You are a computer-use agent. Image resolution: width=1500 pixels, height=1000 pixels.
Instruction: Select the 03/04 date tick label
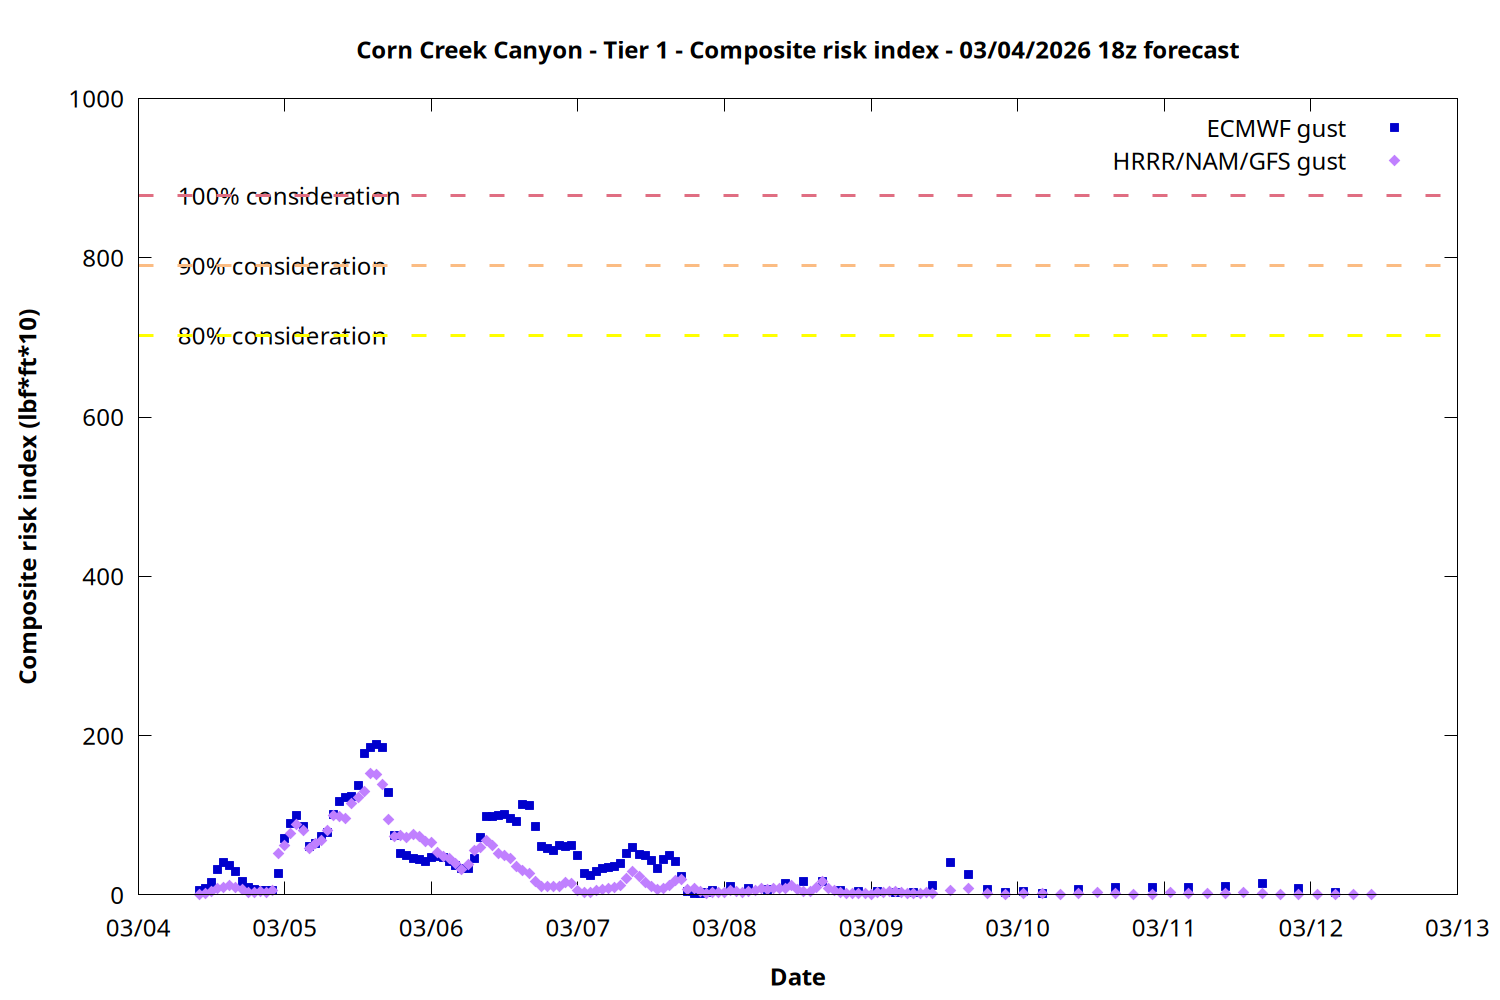point(138,928)
